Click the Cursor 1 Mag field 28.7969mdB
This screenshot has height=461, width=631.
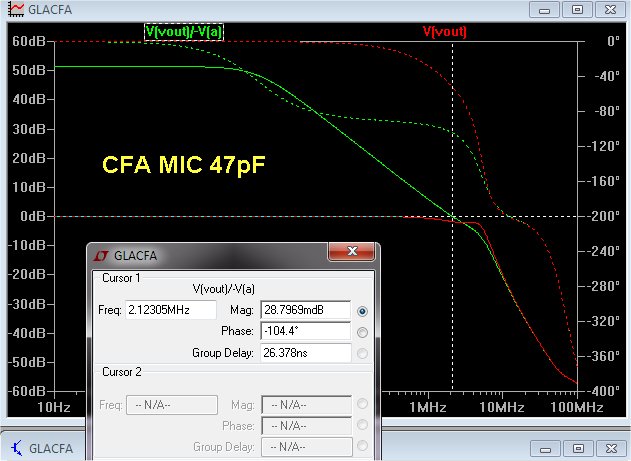[306, 310]
